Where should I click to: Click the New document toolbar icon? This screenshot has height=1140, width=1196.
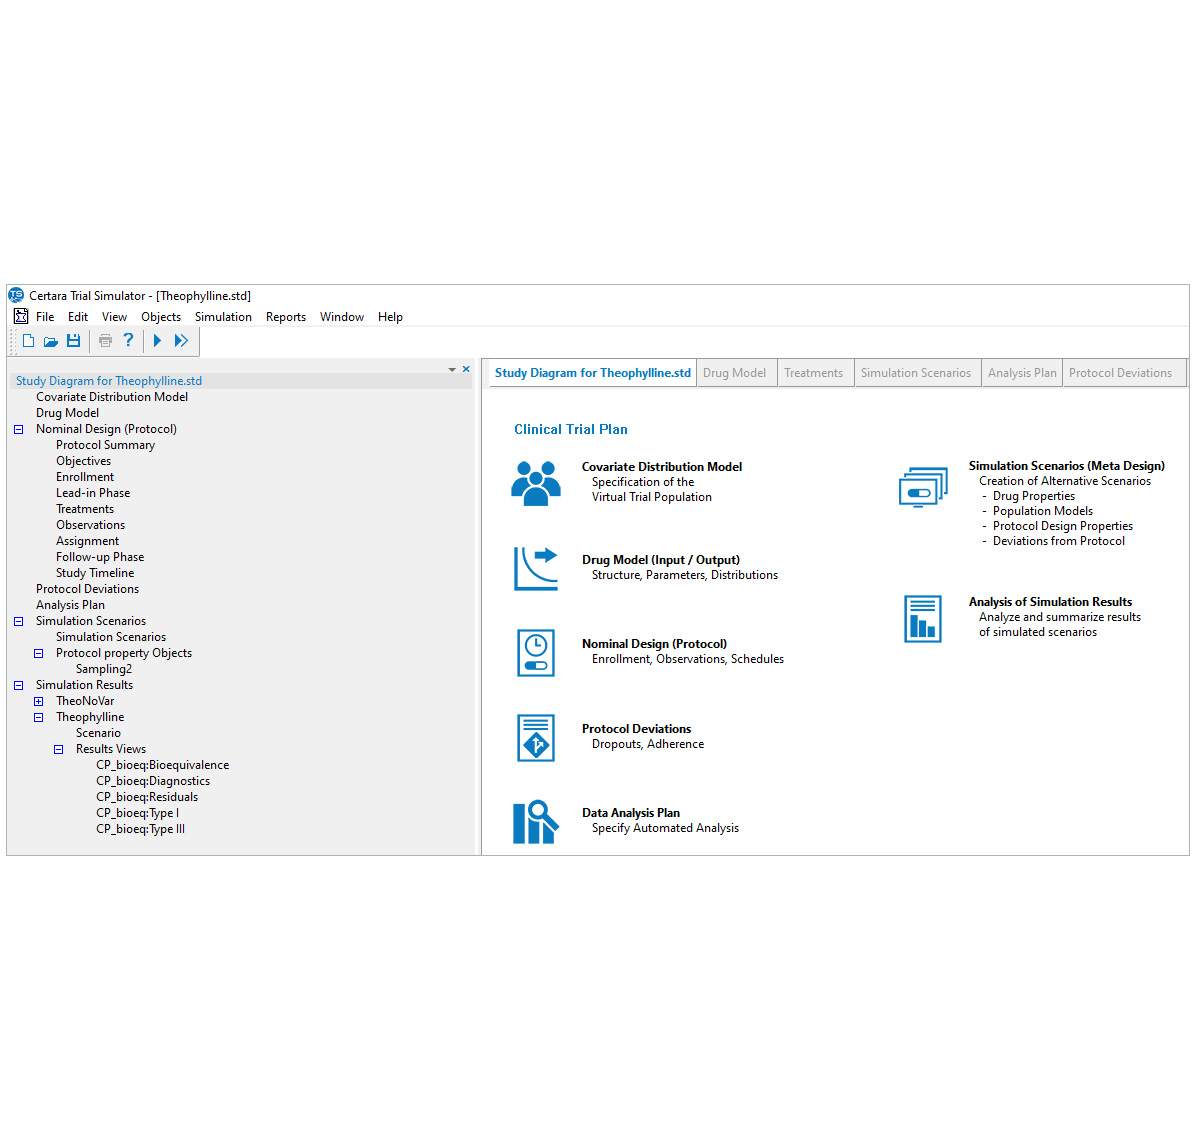pos(28,341)
